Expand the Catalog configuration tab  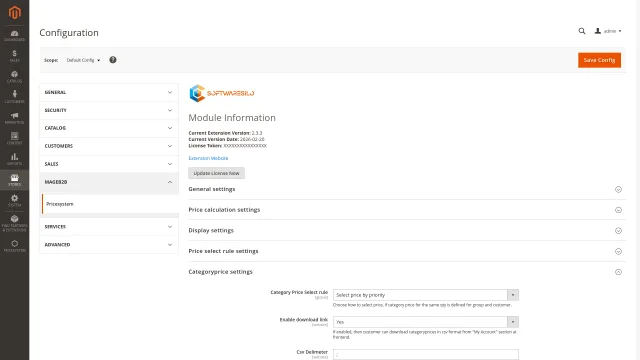[x=109, y=128]
